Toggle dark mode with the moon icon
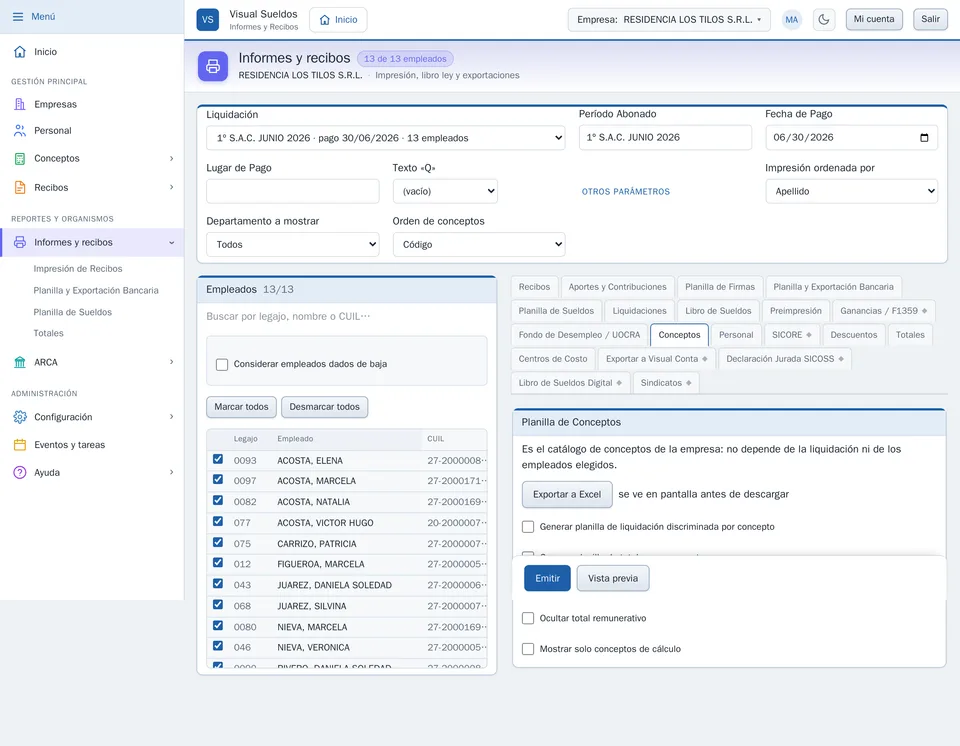960x746 pixels. pyautogui.click(x=823, y=20)
